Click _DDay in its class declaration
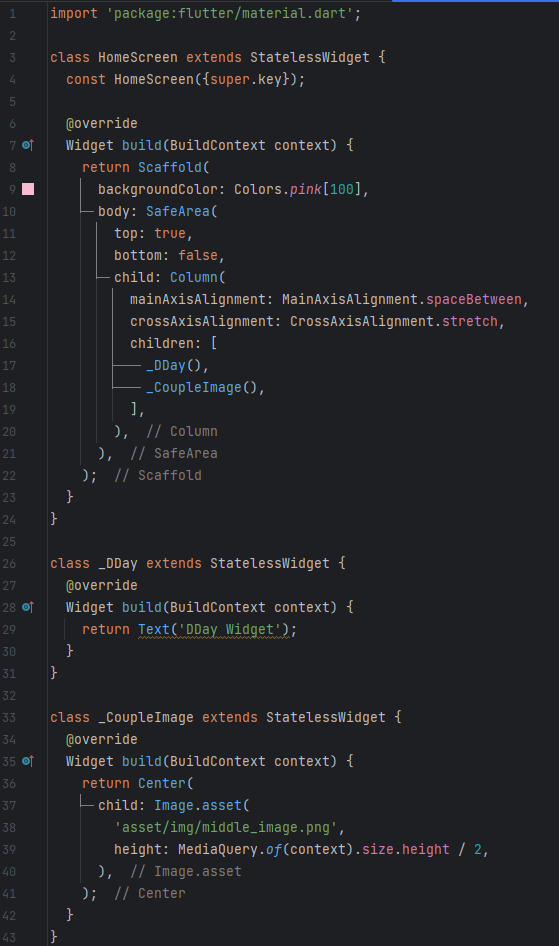Screen dimensions: 559x946 (x=118, y=563)
